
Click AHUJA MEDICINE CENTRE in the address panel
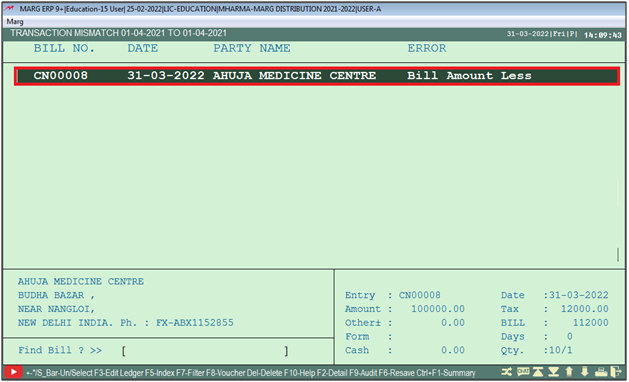(81, 282)
